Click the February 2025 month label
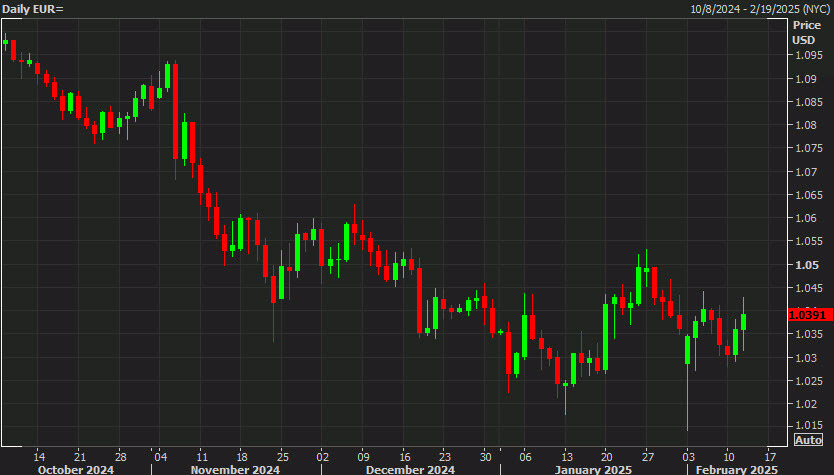 coord(737,470)
